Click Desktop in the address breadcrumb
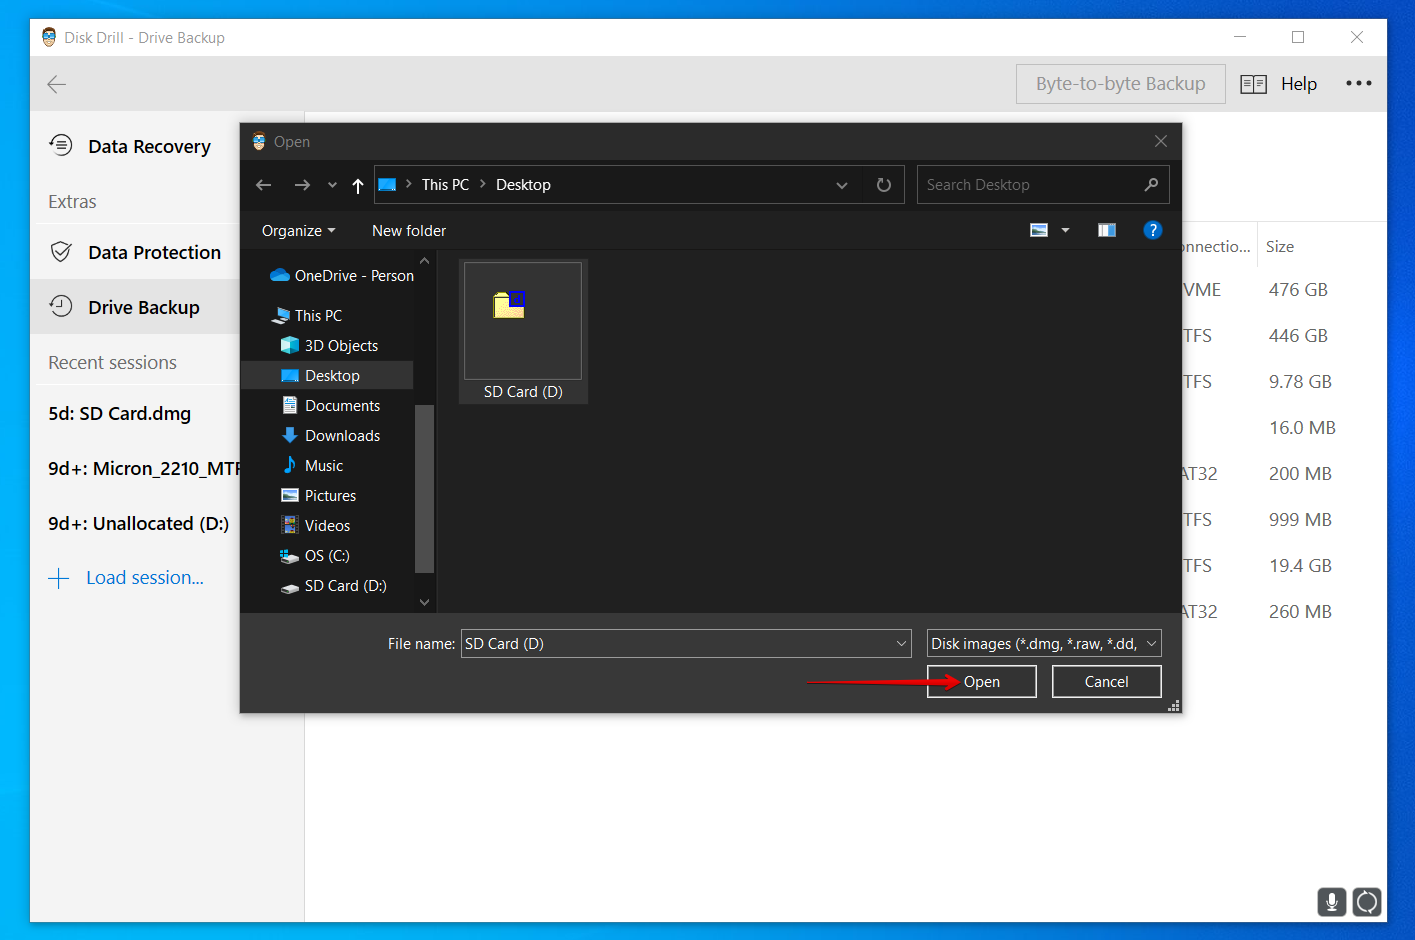 point(523,185)
